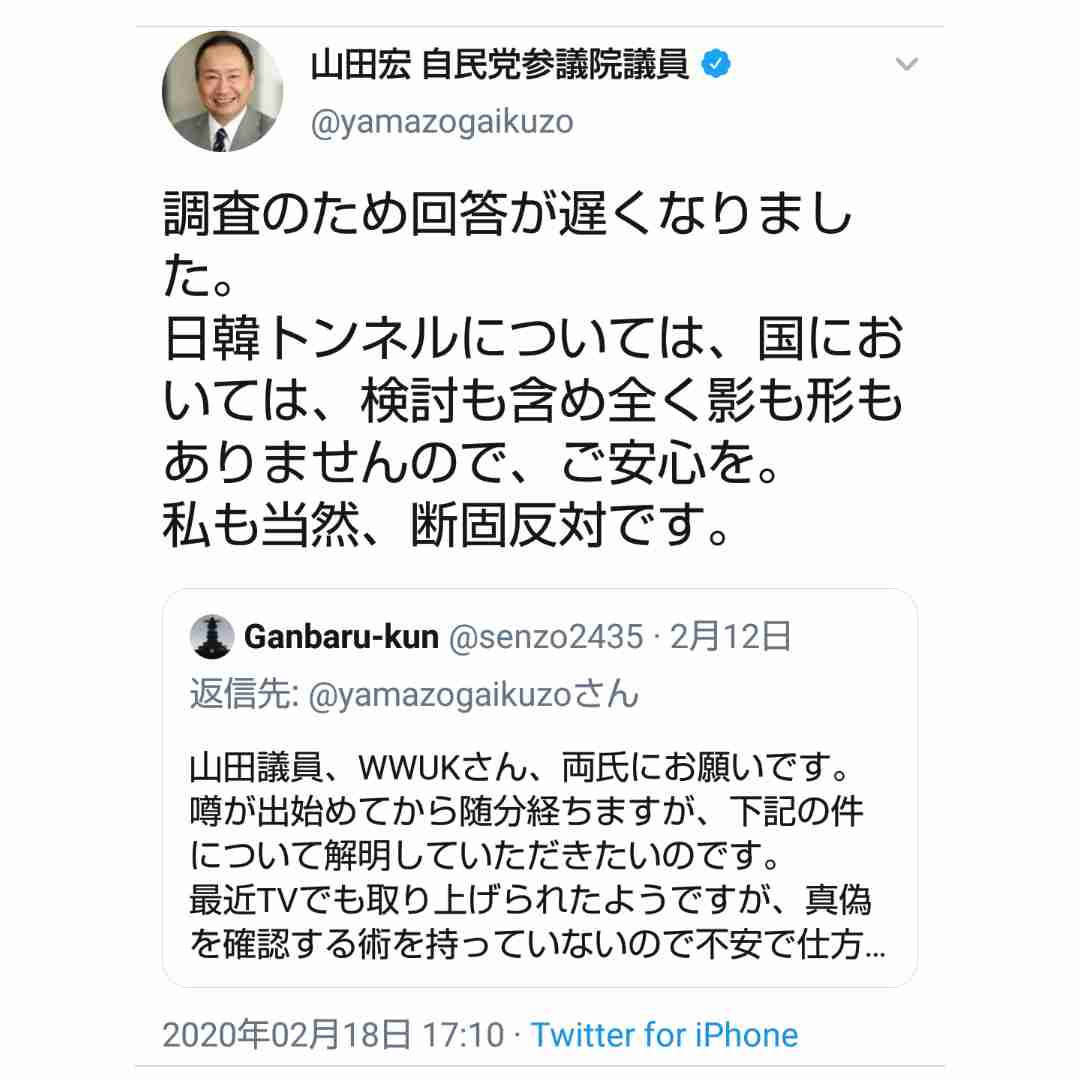Click @yamazogaikuzoさん in the reply-to line

click(474, 695)
